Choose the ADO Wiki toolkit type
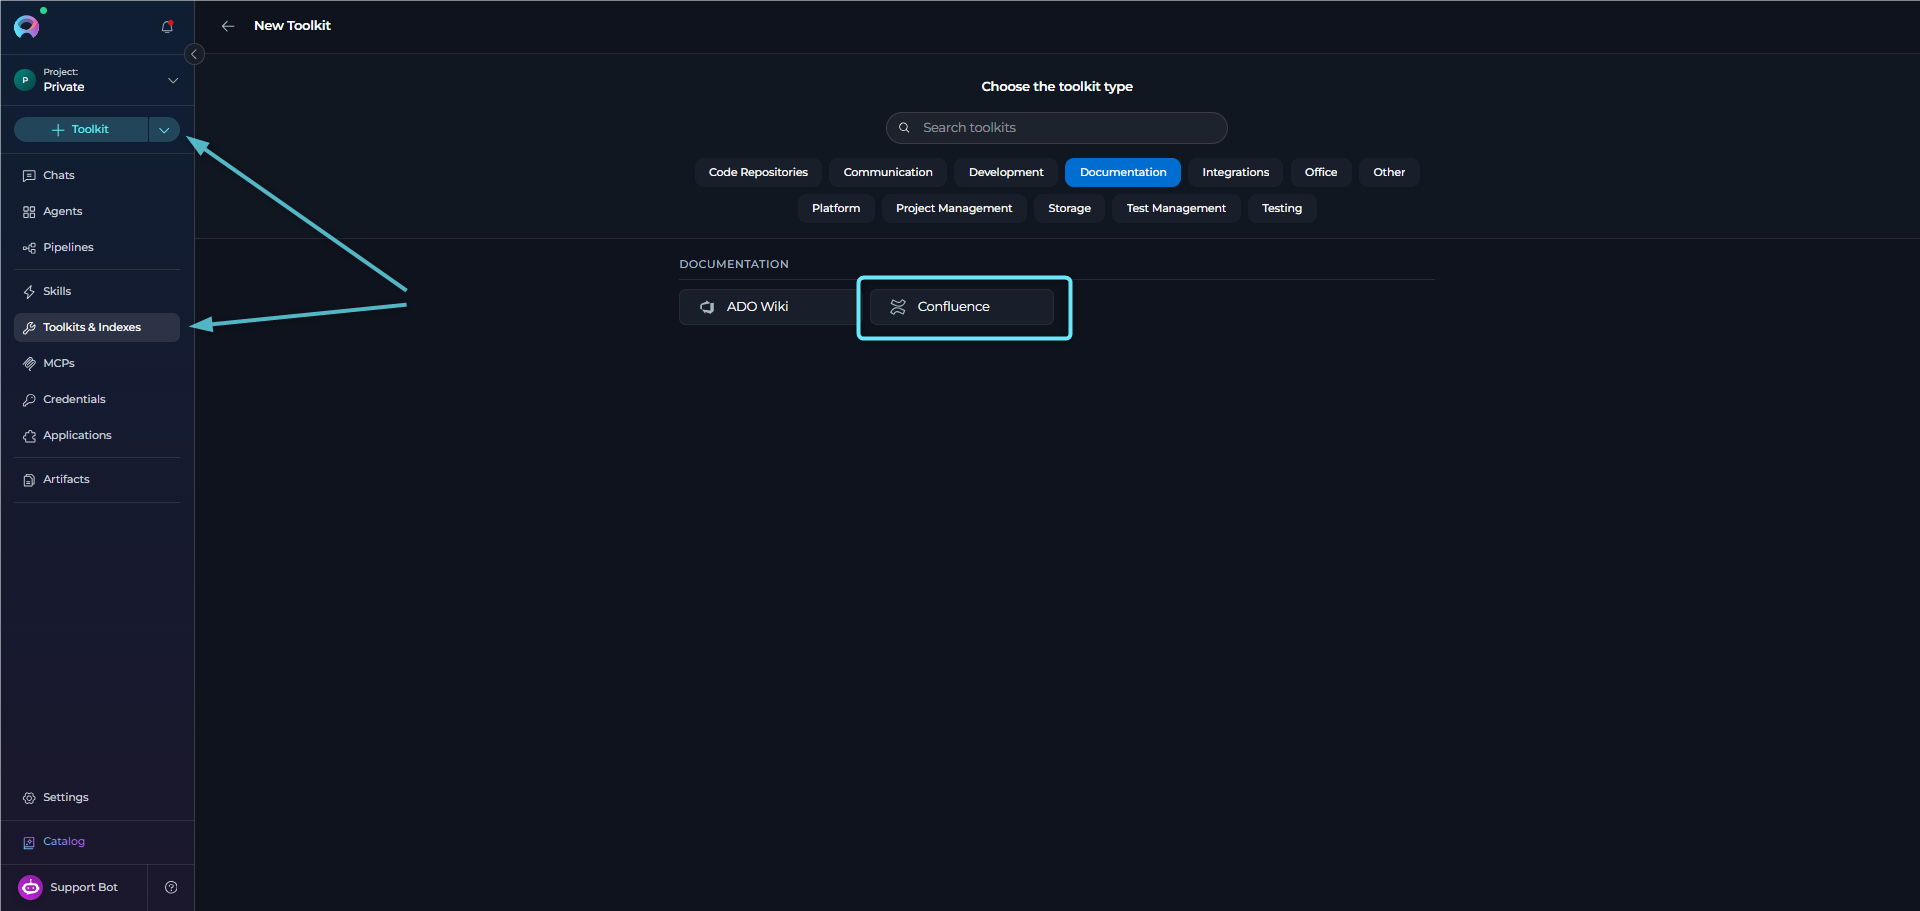 pyautogui.click(x=767, y=307)
